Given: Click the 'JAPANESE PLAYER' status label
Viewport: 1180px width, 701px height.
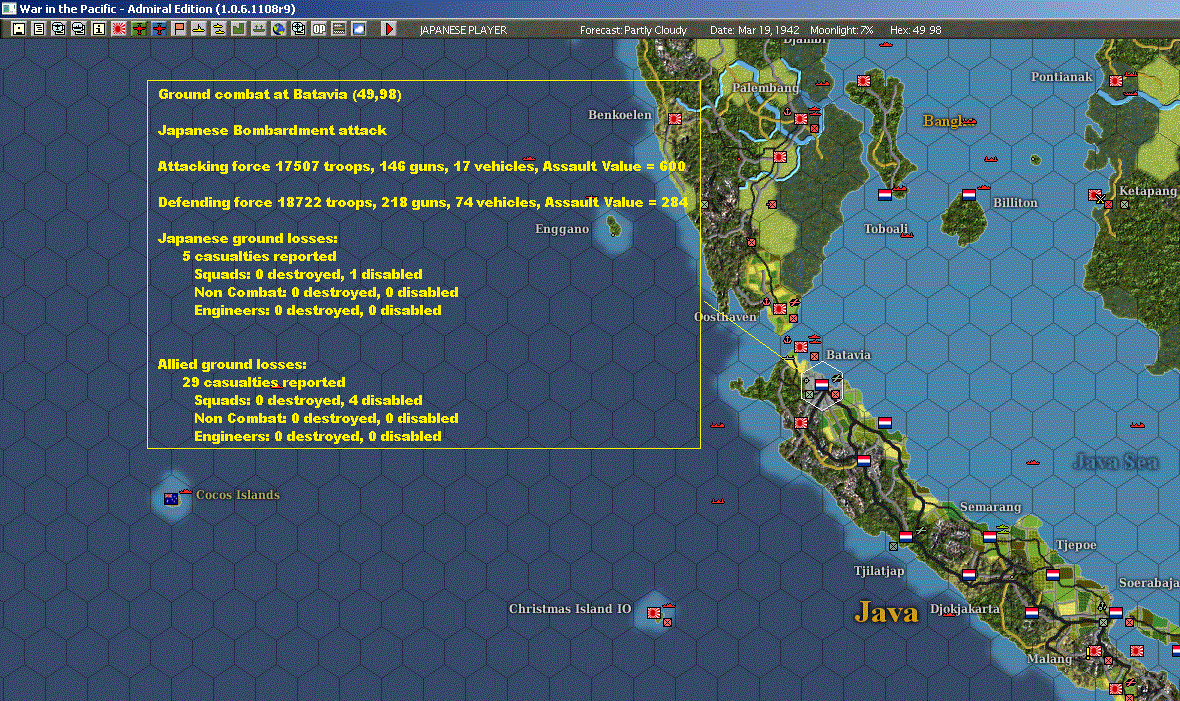Looking at the screenshot, I should tap(463, 30).
